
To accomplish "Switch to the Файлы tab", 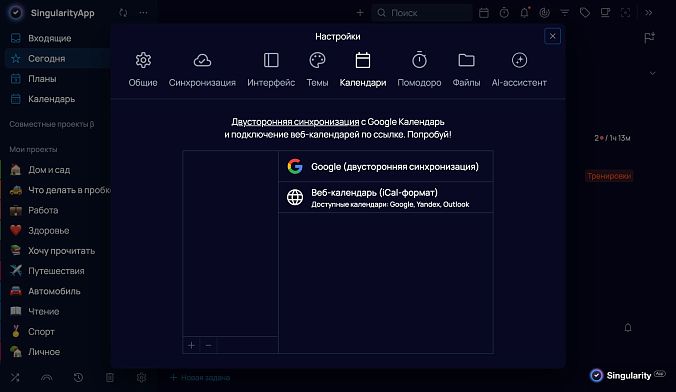I will click(466, 69).
